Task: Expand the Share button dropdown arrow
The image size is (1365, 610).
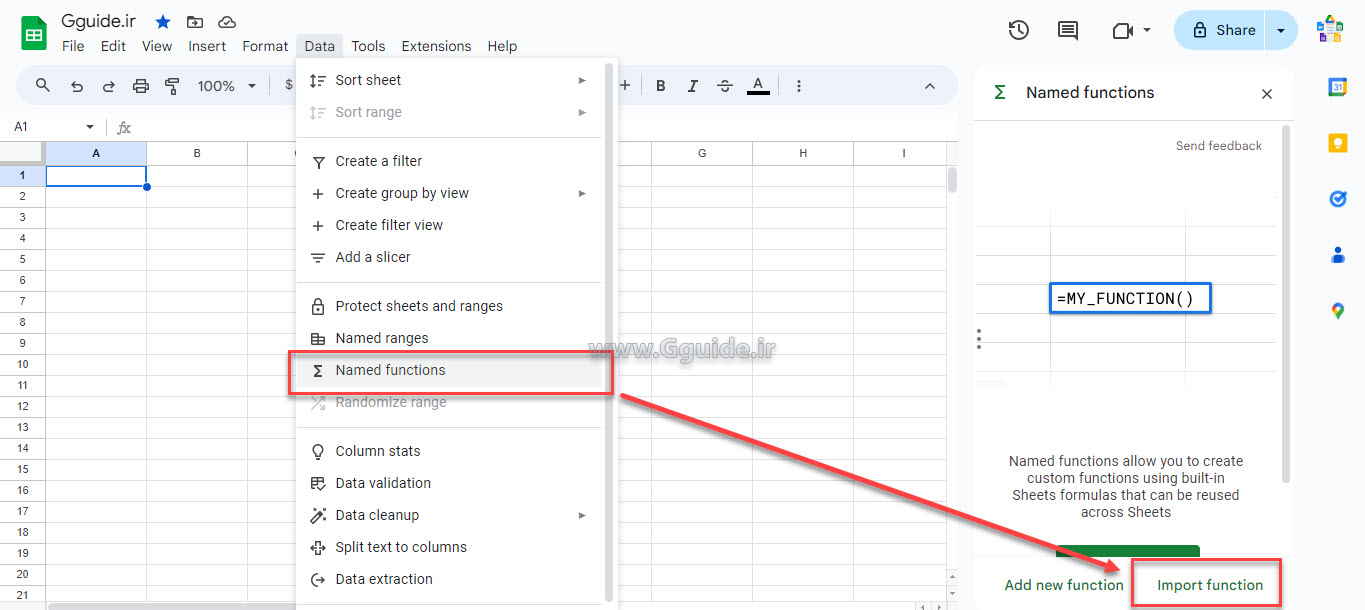Action: coord(1281,30)
